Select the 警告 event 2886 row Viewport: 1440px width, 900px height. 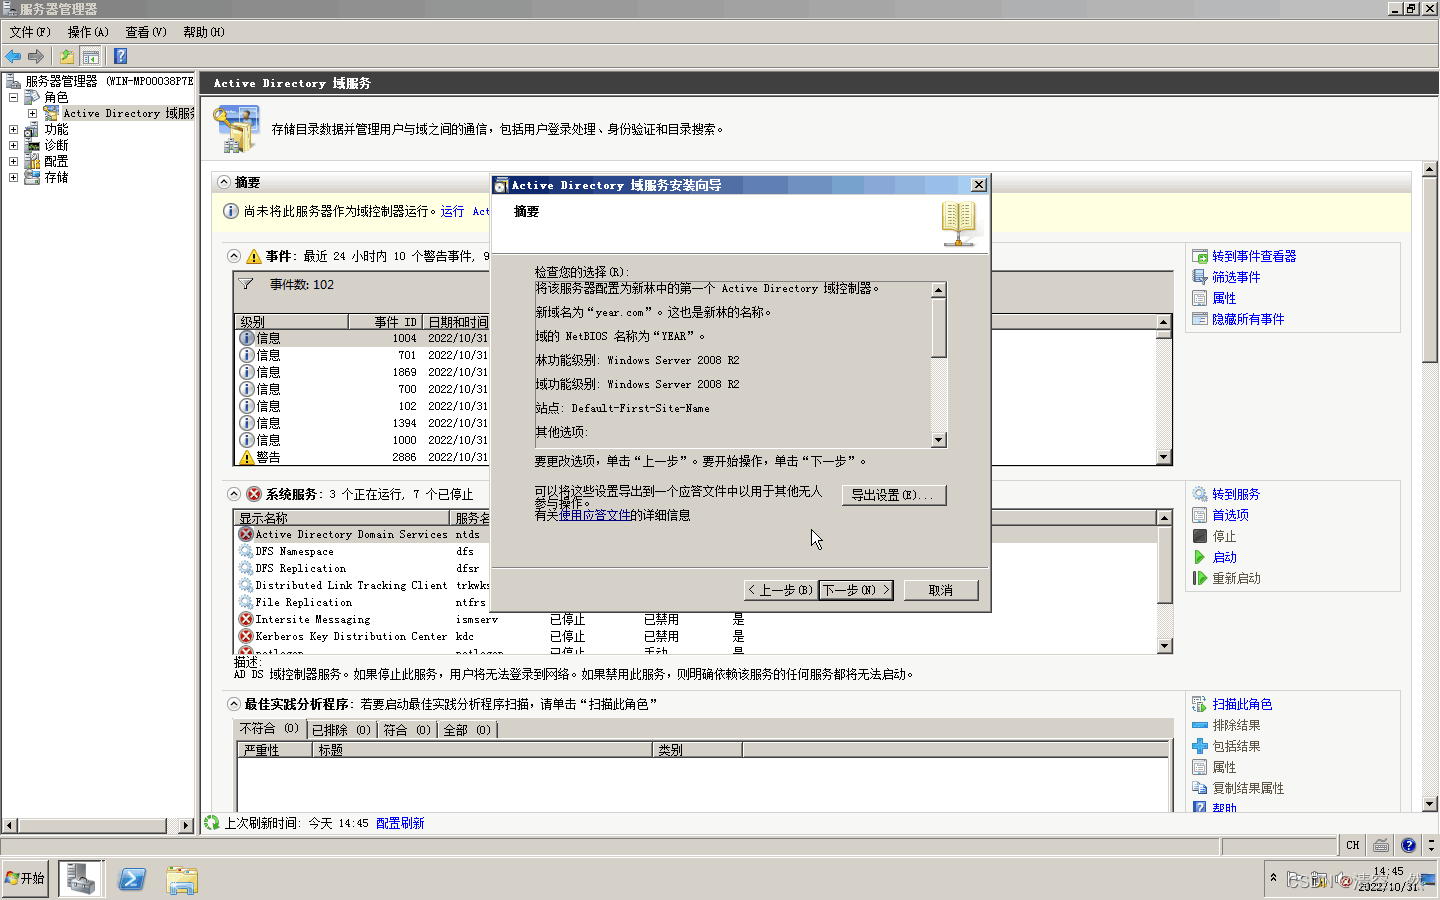[x=696, y=457]
